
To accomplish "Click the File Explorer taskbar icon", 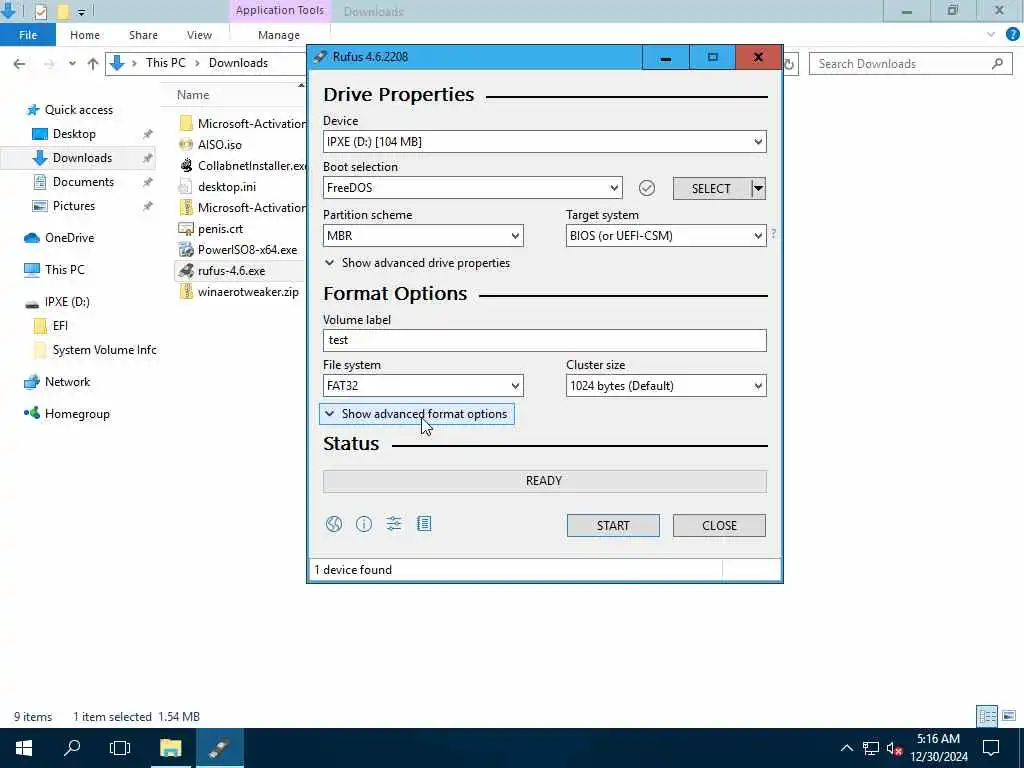I will click(x=170, y=748).
